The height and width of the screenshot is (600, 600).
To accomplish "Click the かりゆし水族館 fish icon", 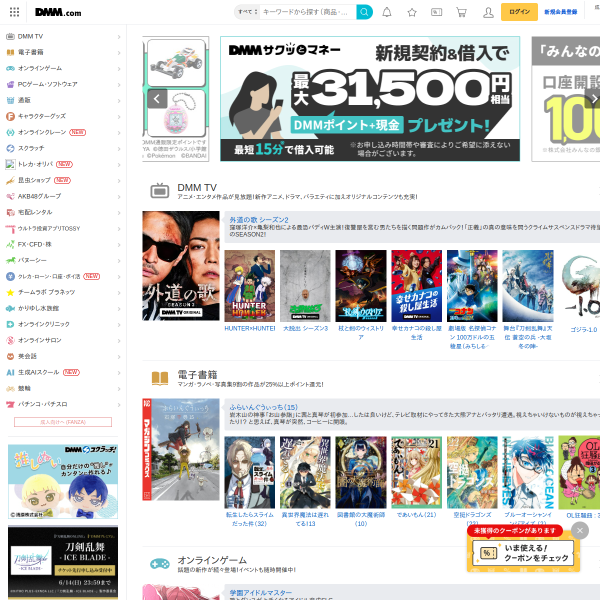I will tap(10, 308).
